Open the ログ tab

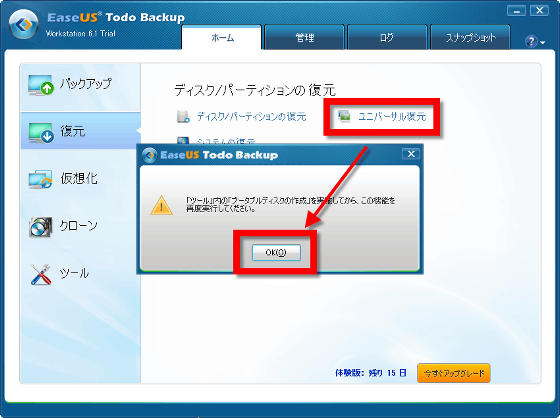tap(387, 38)
